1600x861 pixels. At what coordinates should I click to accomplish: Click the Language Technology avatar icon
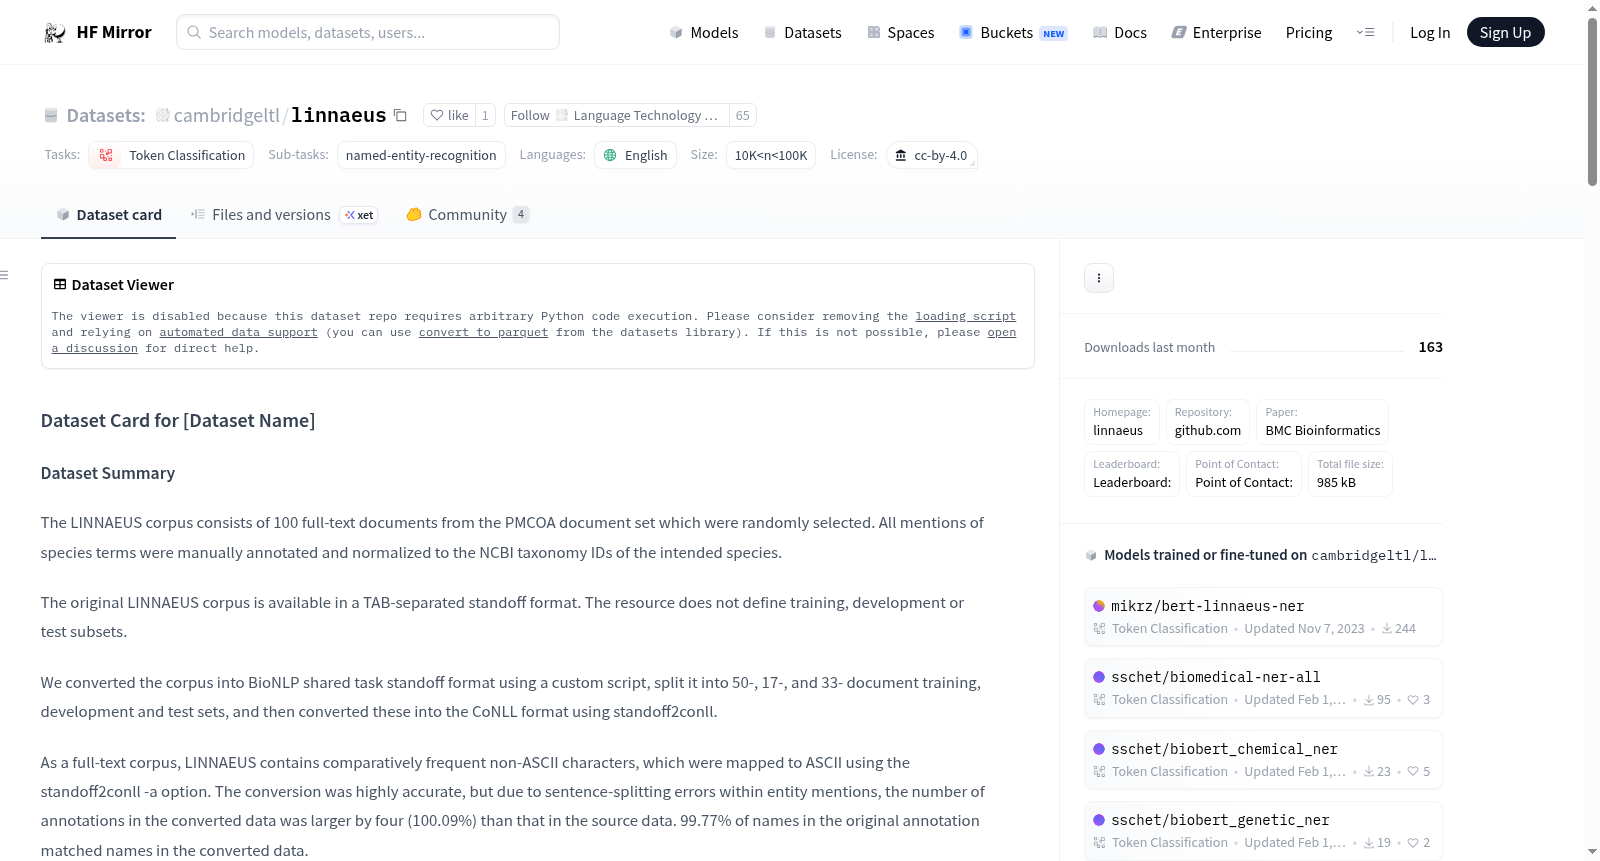coord(562,115)
